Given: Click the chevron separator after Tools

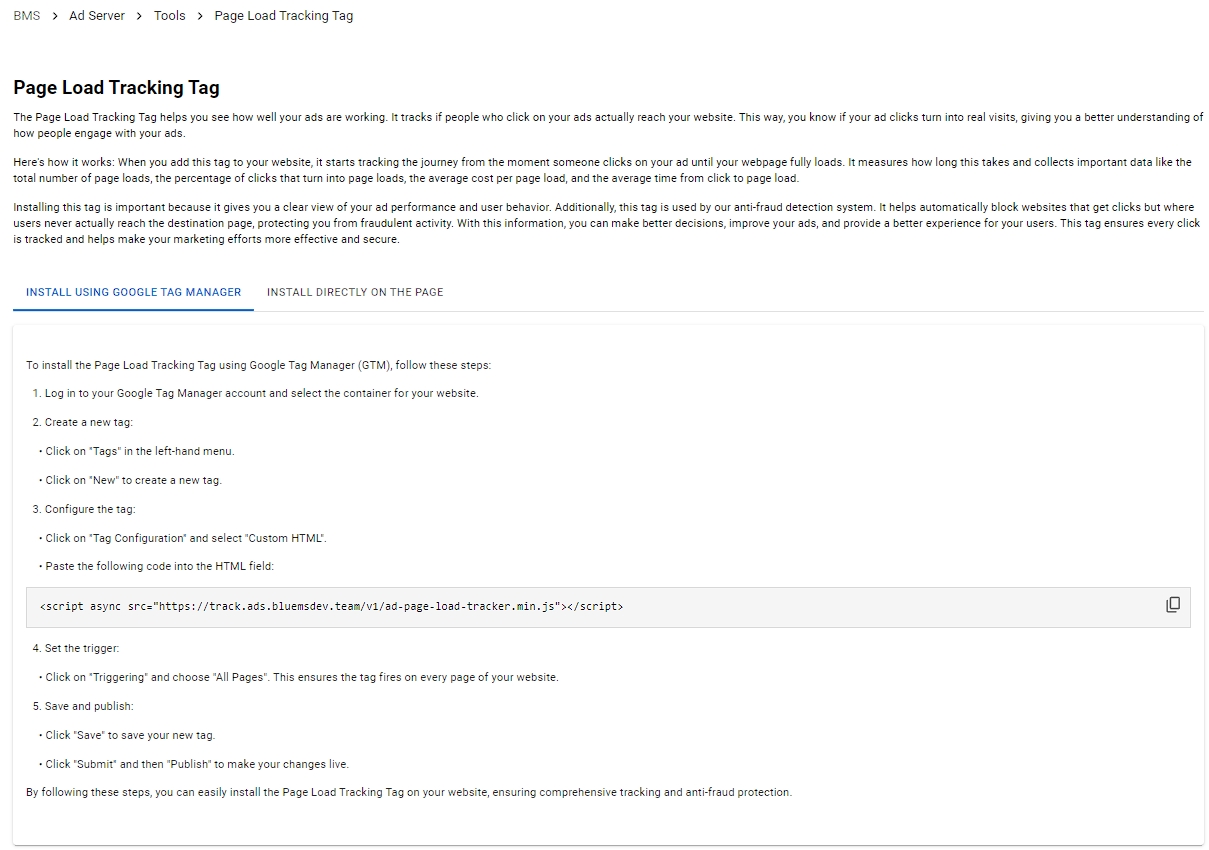Looking at the screenshot, I should [x=200, y=16].
